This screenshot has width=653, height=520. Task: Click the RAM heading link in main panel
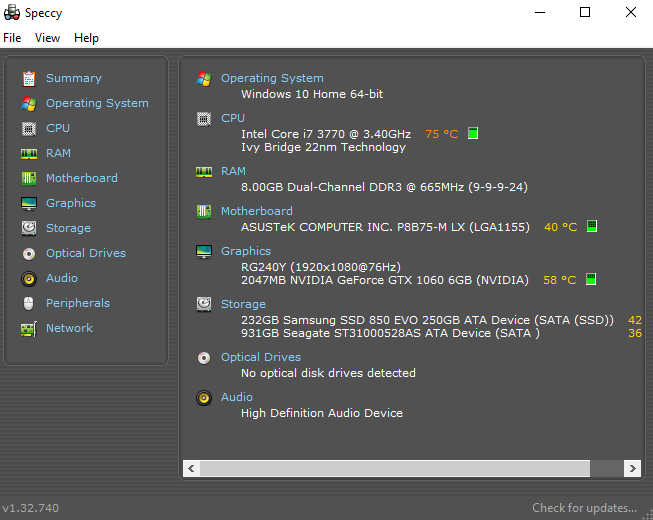[x=233, y=171]
